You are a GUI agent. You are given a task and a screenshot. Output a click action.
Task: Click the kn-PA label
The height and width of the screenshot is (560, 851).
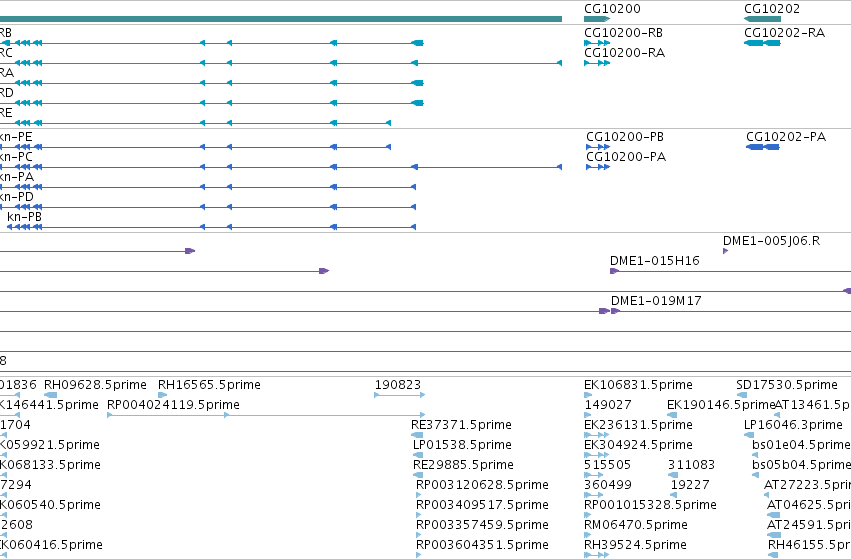pos(16,177)
